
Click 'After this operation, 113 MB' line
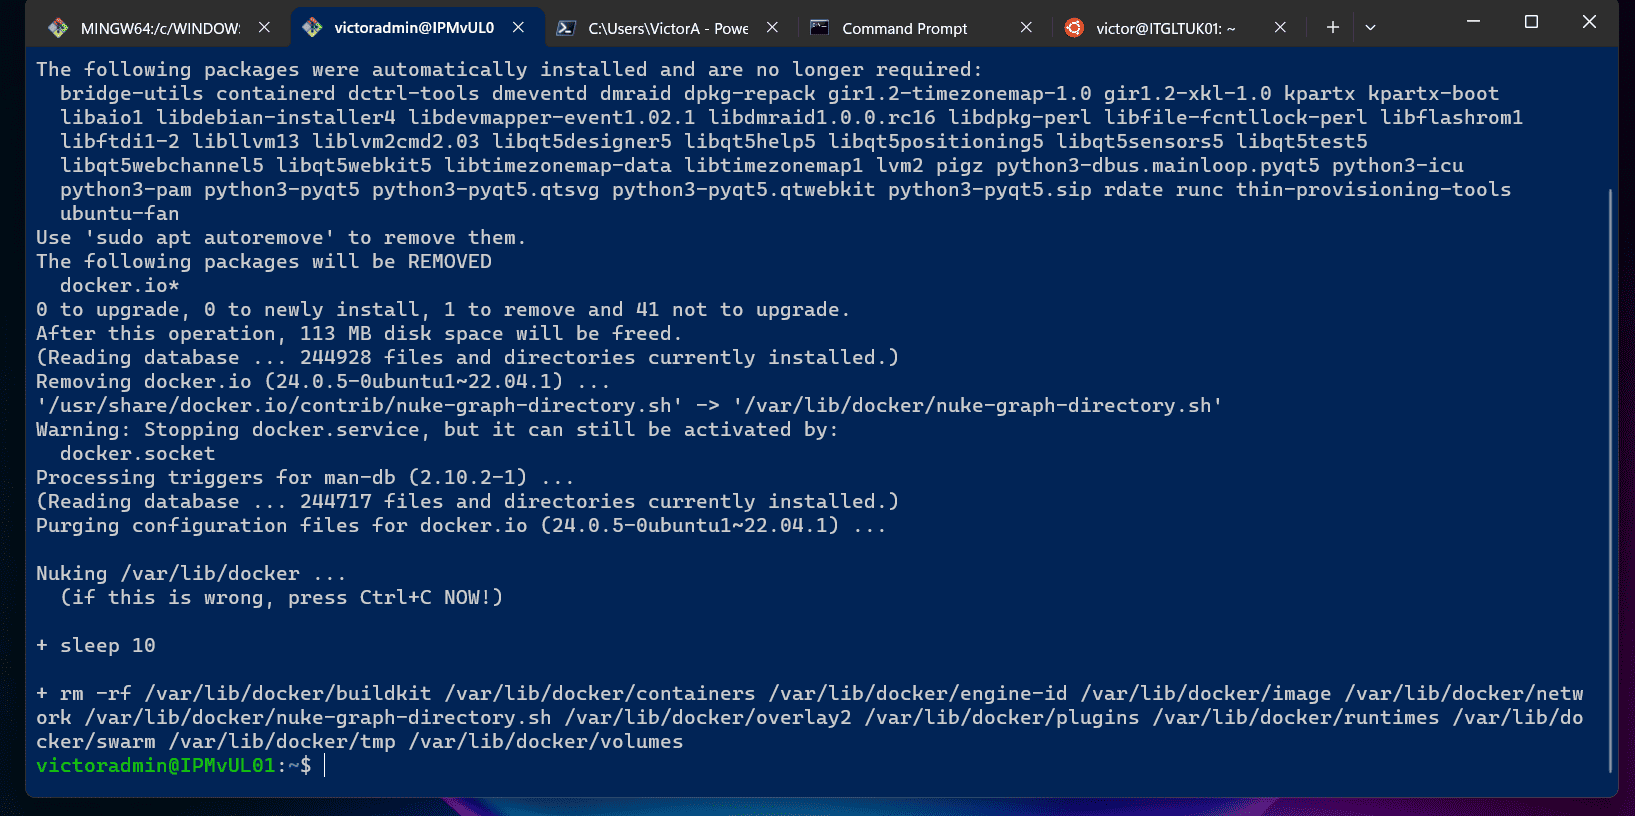click(x=359, y=333)
